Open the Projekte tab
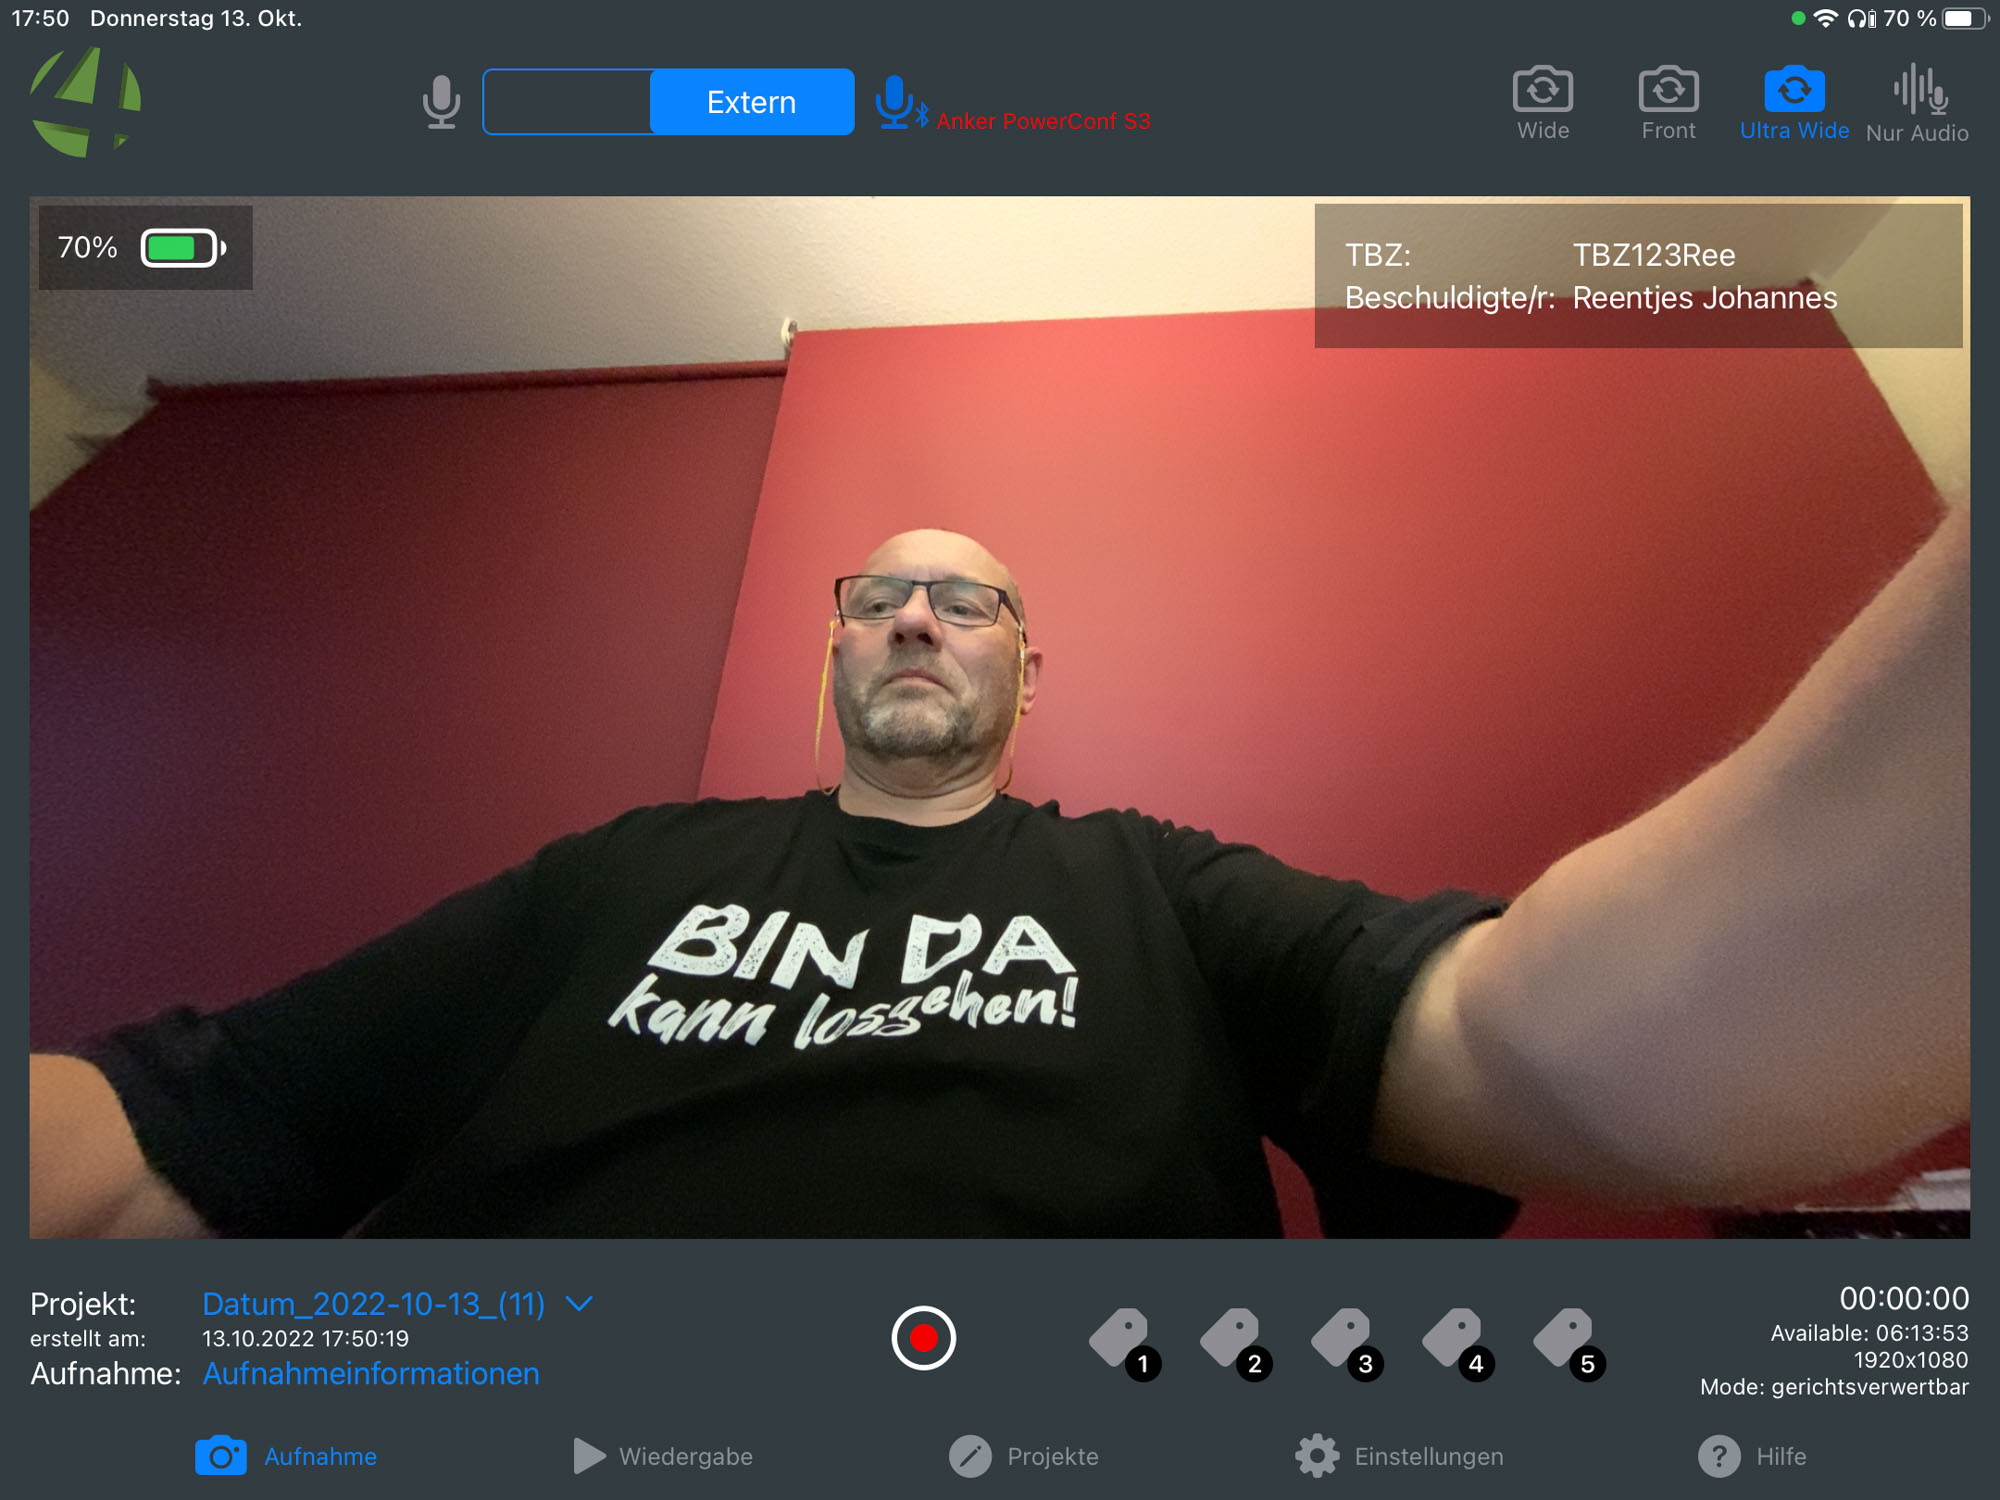Viewport: 2000px width, 1500px height. [x=1023, y=1456]
